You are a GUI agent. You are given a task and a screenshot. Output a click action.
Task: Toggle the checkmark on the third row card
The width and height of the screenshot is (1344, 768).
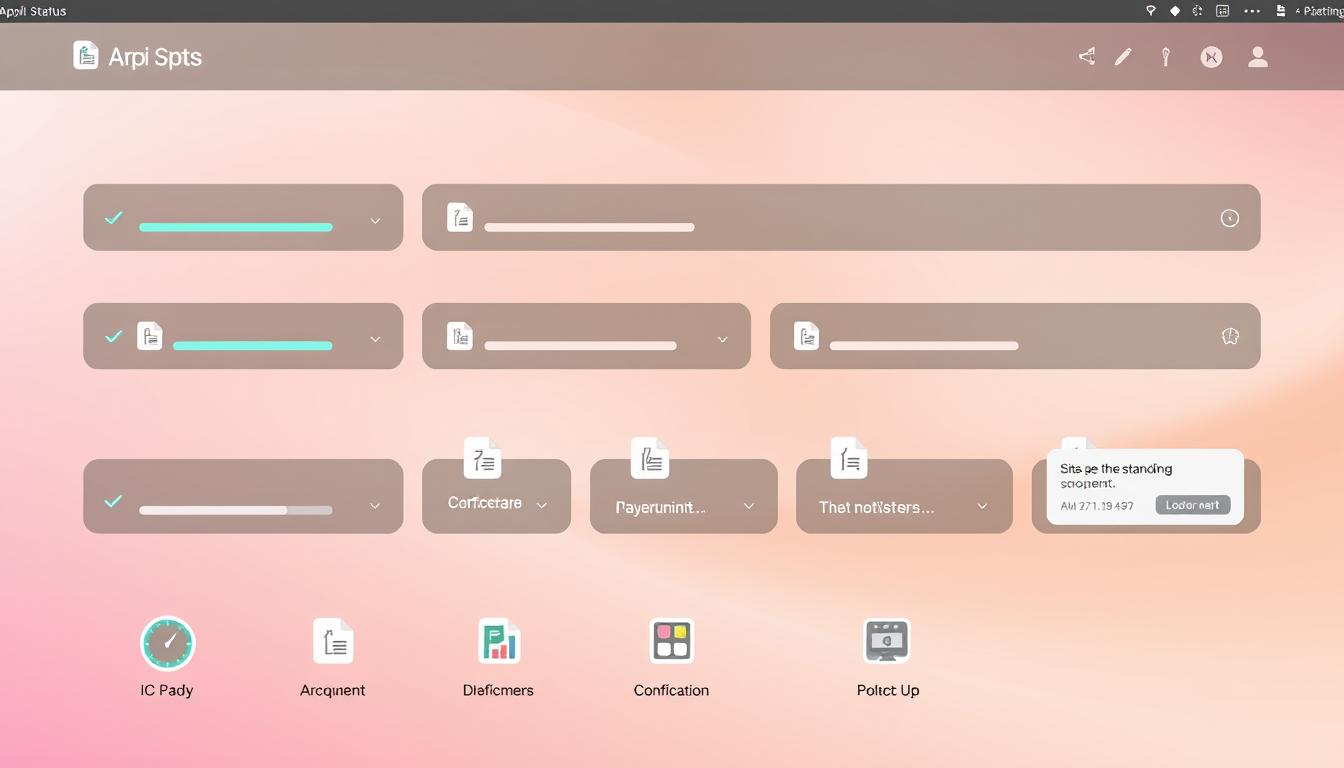[x=114, y=501]
